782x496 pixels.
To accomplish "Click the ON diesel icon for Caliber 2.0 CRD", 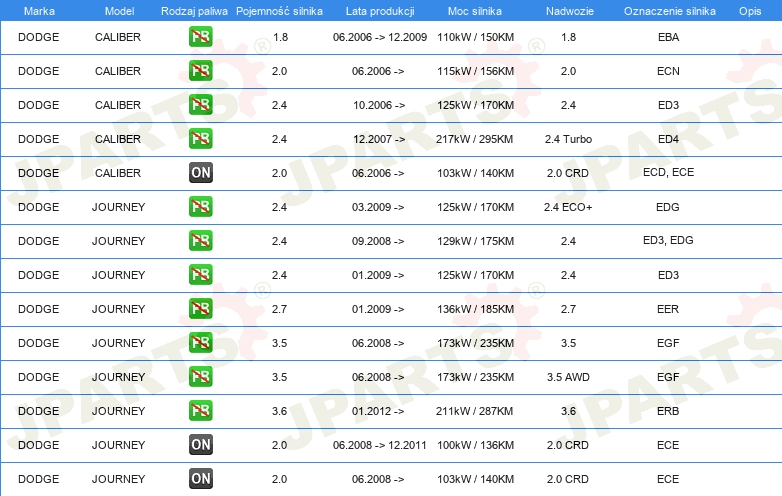I will click(x=200, y=172).
